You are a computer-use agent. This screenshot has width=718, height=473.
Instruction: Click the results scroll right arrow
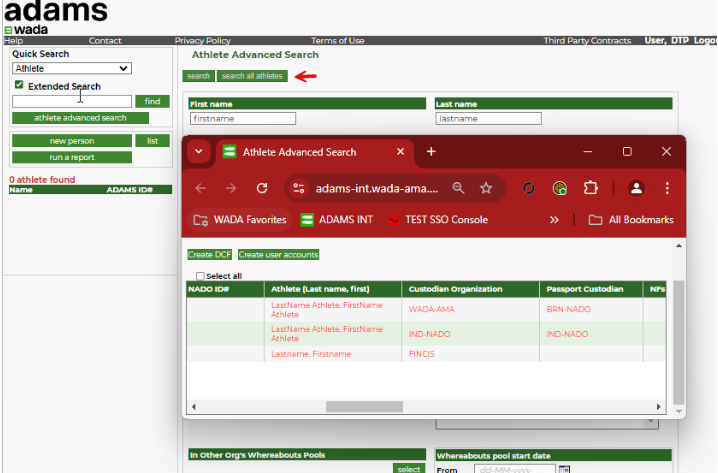coord(658,407)
